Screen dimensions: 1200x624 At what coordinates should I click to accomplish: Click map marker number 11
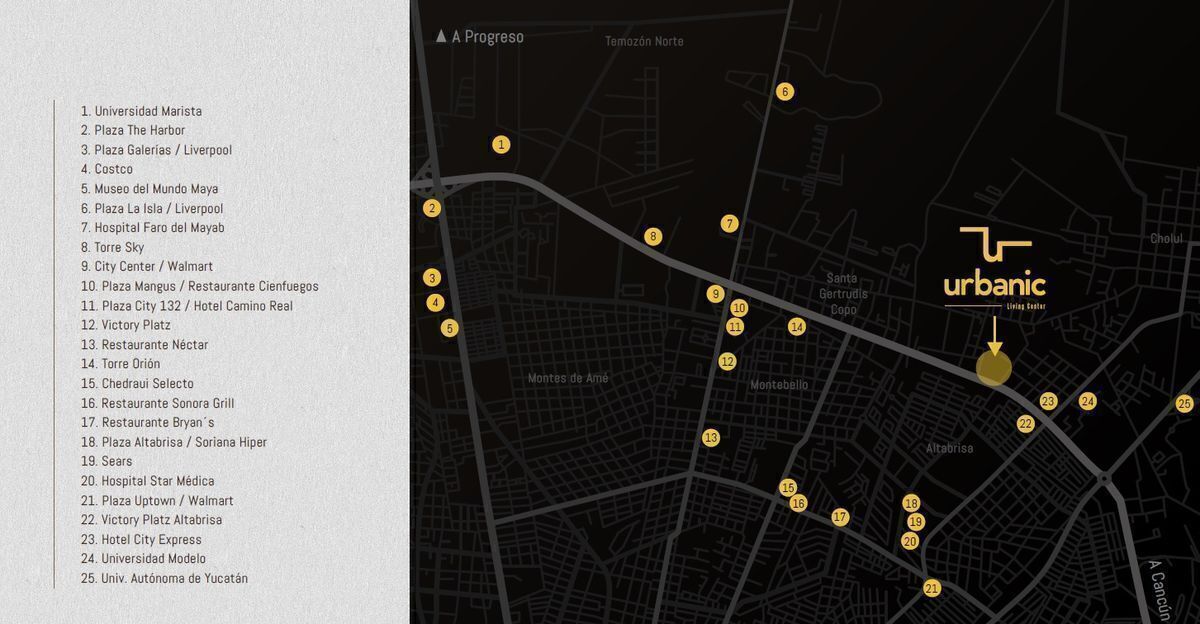(x=736, y=327)
